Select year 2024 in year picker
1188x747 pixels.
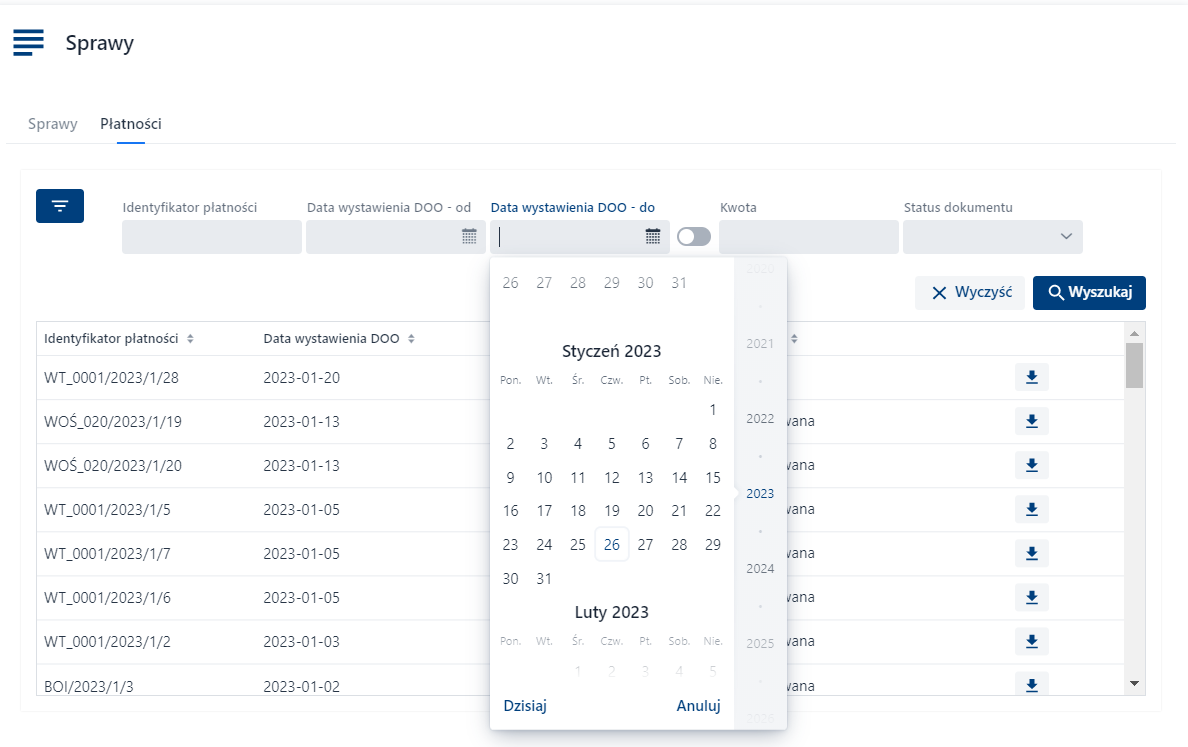[x=760, y=568]
